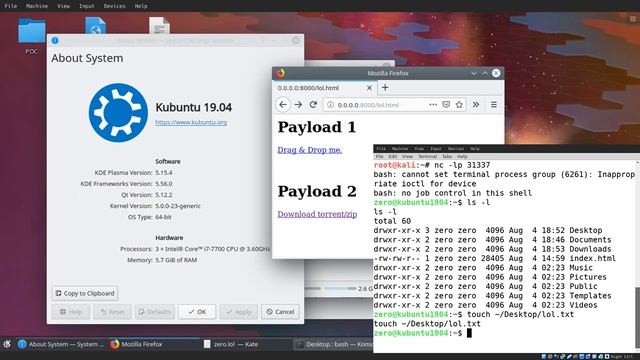Image resolution: width=640 pixels, height=360 pixels.
Task: Click the greyed Defaults button
Action: click(155, 312)
